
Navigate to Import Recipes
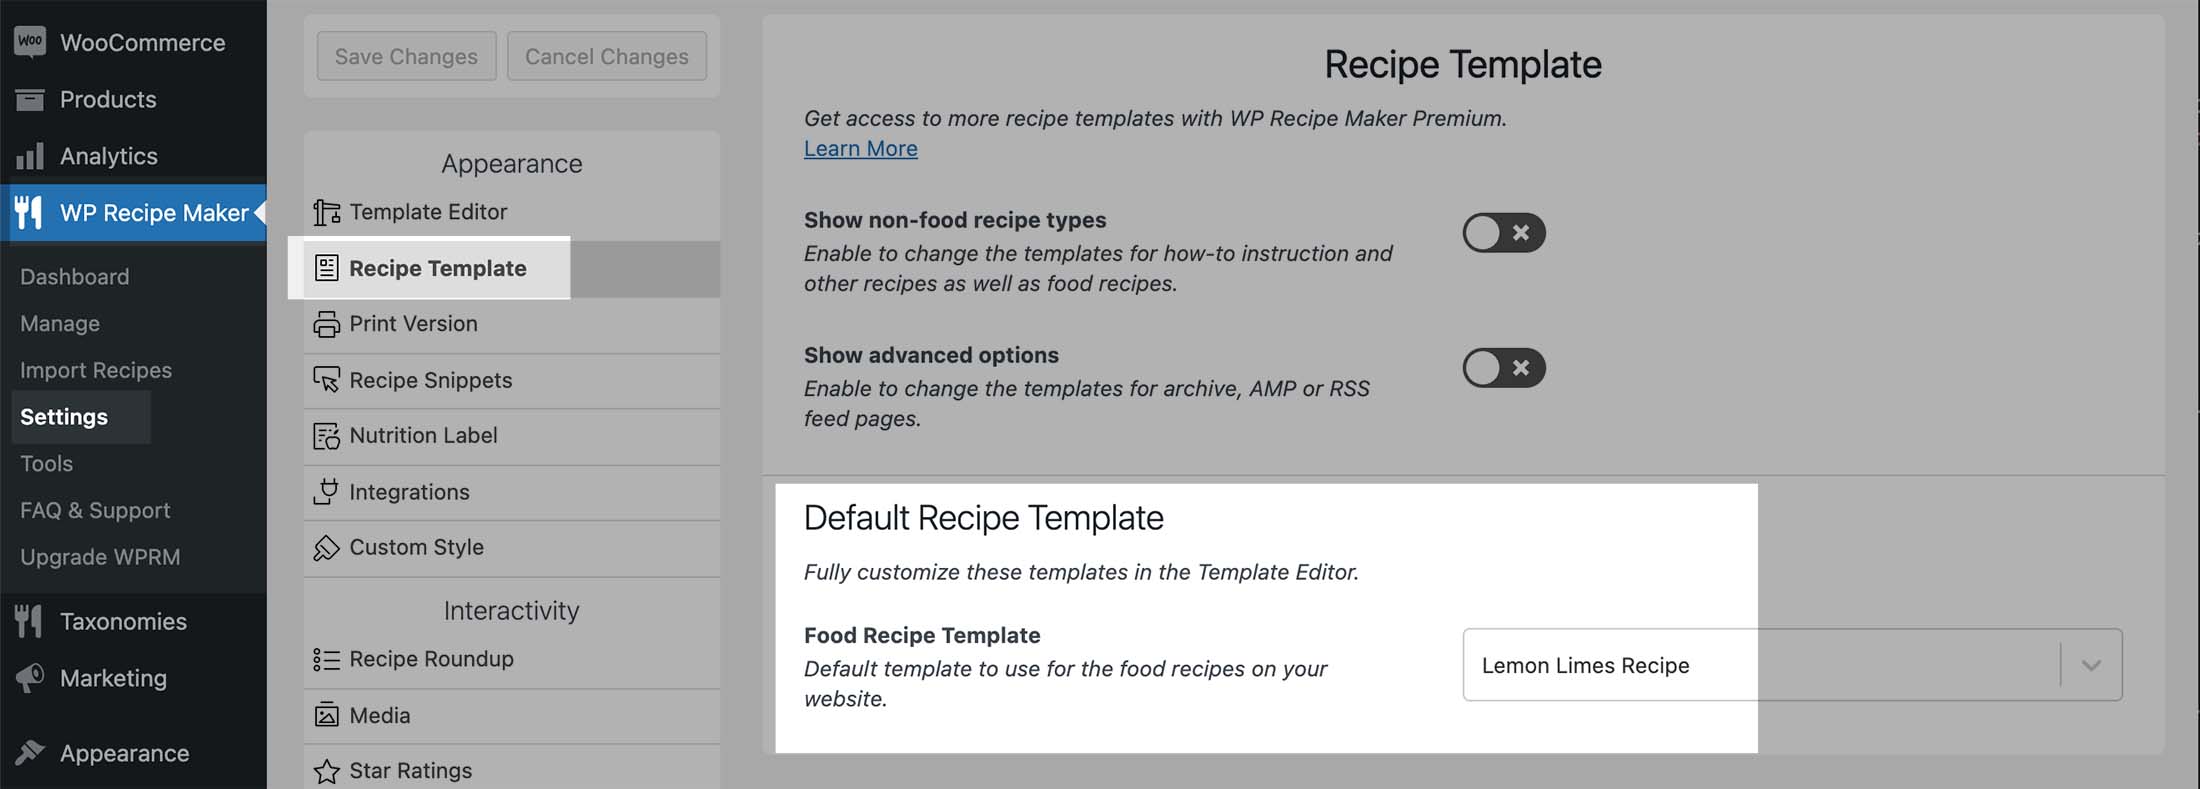pyautogui.click(x=95, y=369)
